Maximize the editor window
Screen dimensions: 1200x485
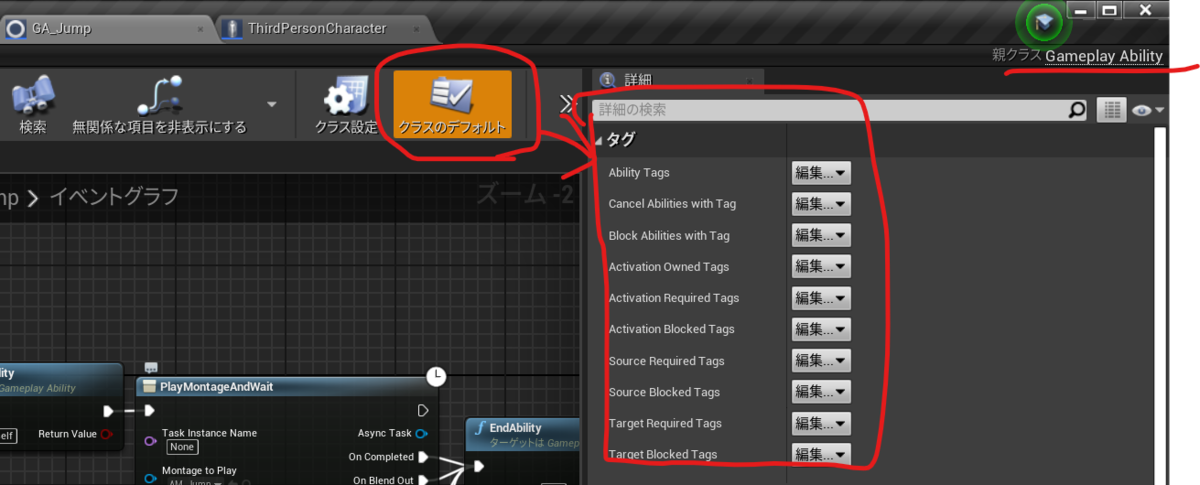coord(1108,9)
